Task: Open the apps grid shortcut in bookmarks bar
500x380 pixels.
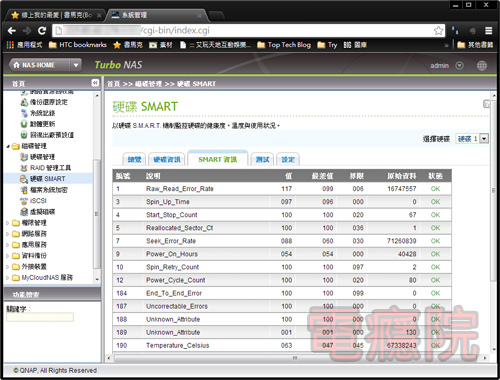Action: (10, 45)
